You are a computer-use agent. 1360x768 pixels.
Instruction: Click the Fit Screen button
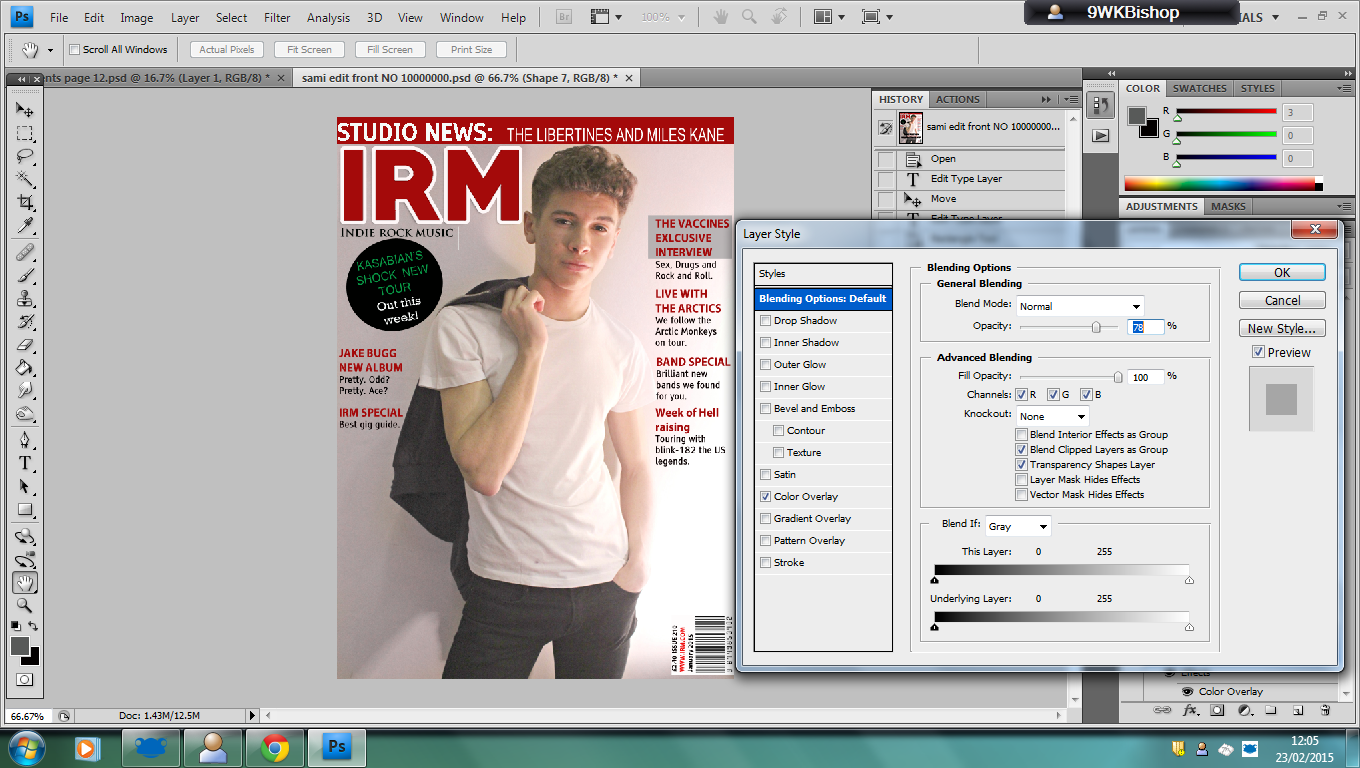(309, 49)
